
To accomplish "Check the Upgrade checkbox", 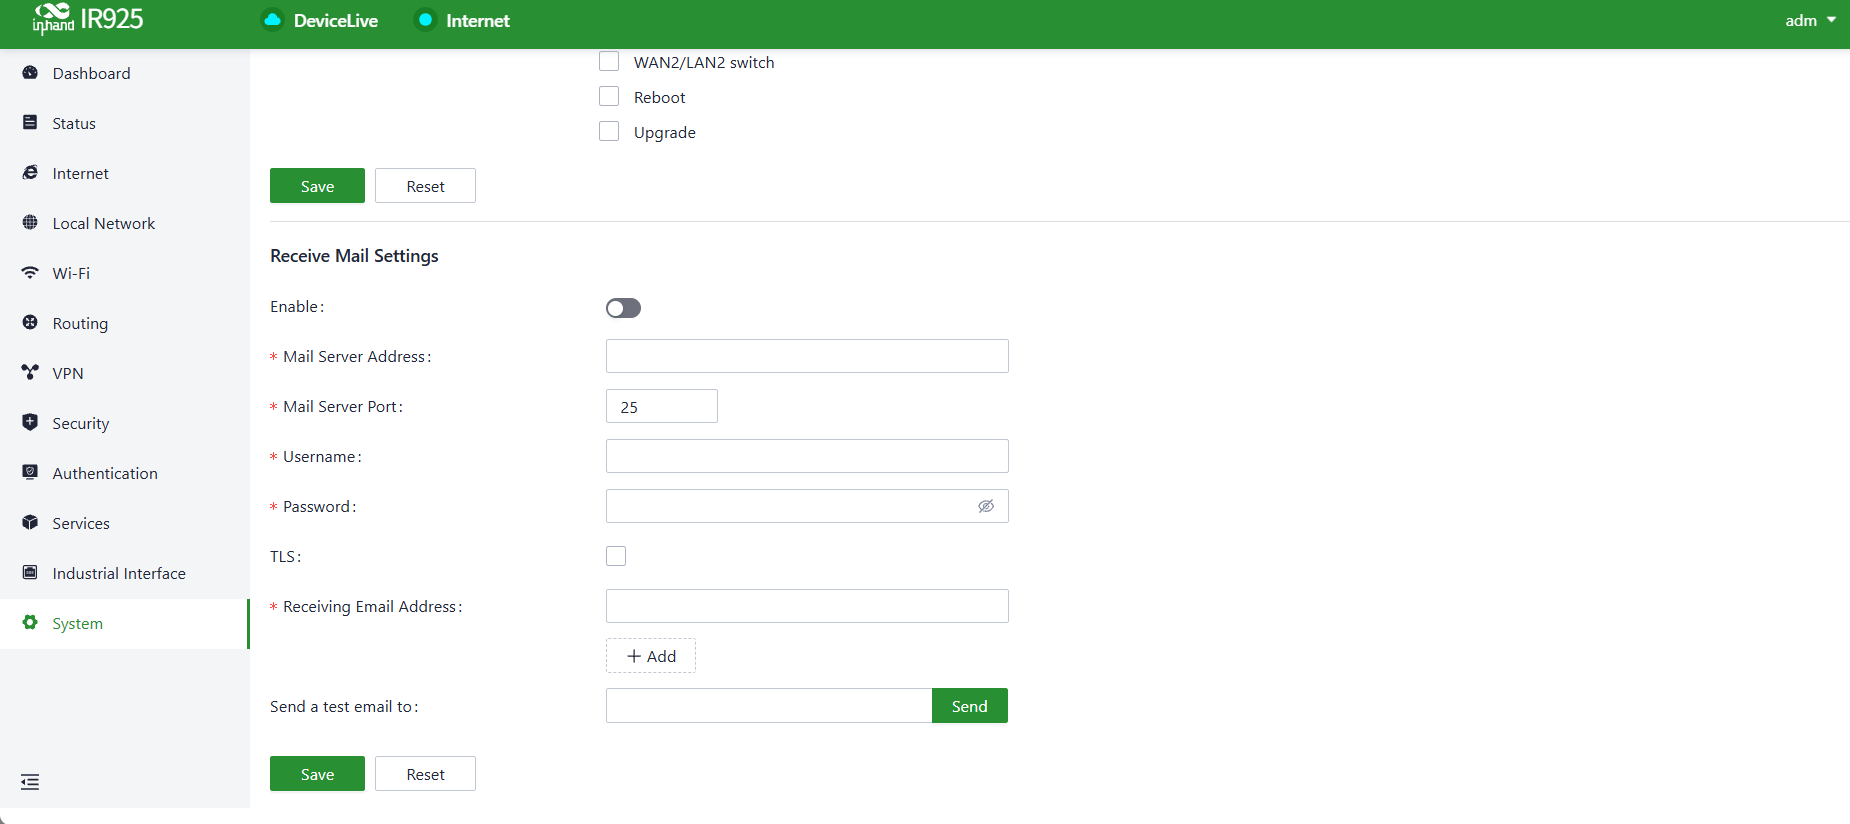I will point(609,132).
